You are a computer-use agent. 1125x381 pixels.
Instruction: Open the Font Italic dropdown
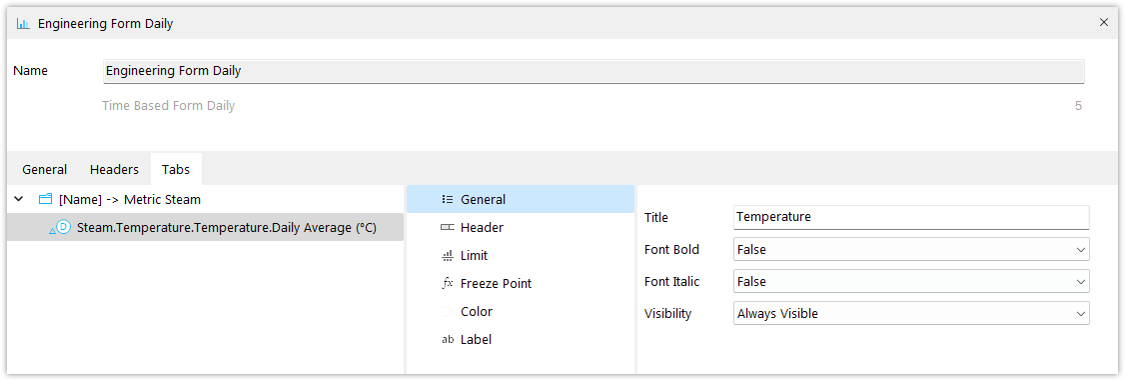point(911,281)
